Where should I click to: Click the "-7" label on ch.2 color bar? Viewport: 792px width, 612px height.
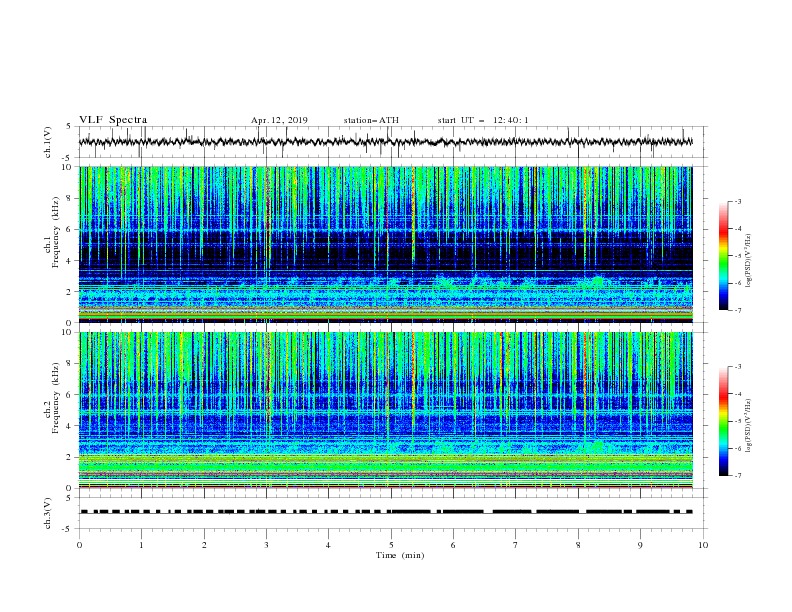[737, 475]
